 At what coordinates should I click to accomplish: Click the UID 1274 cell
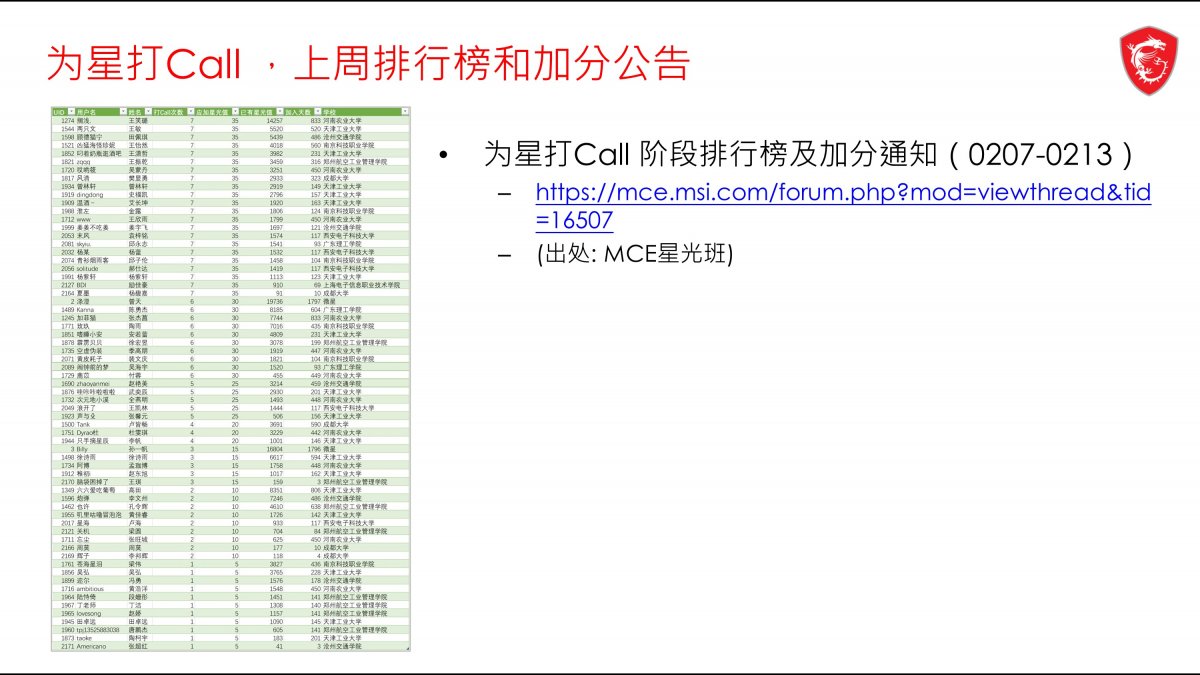click(68, 121)
